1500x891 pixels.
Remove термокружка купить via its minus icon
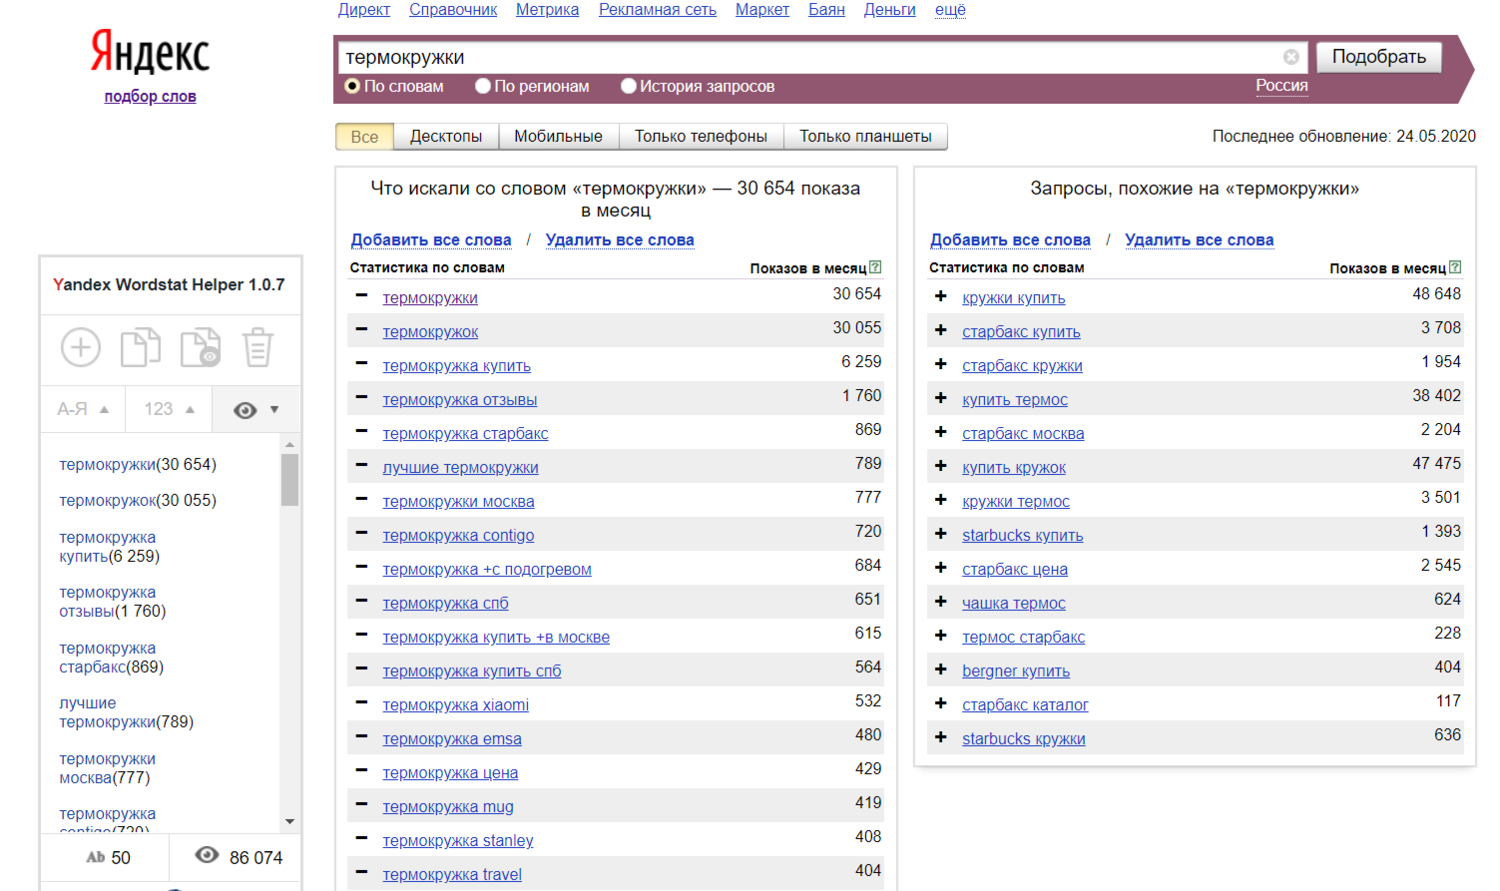[x=361, y=364]
